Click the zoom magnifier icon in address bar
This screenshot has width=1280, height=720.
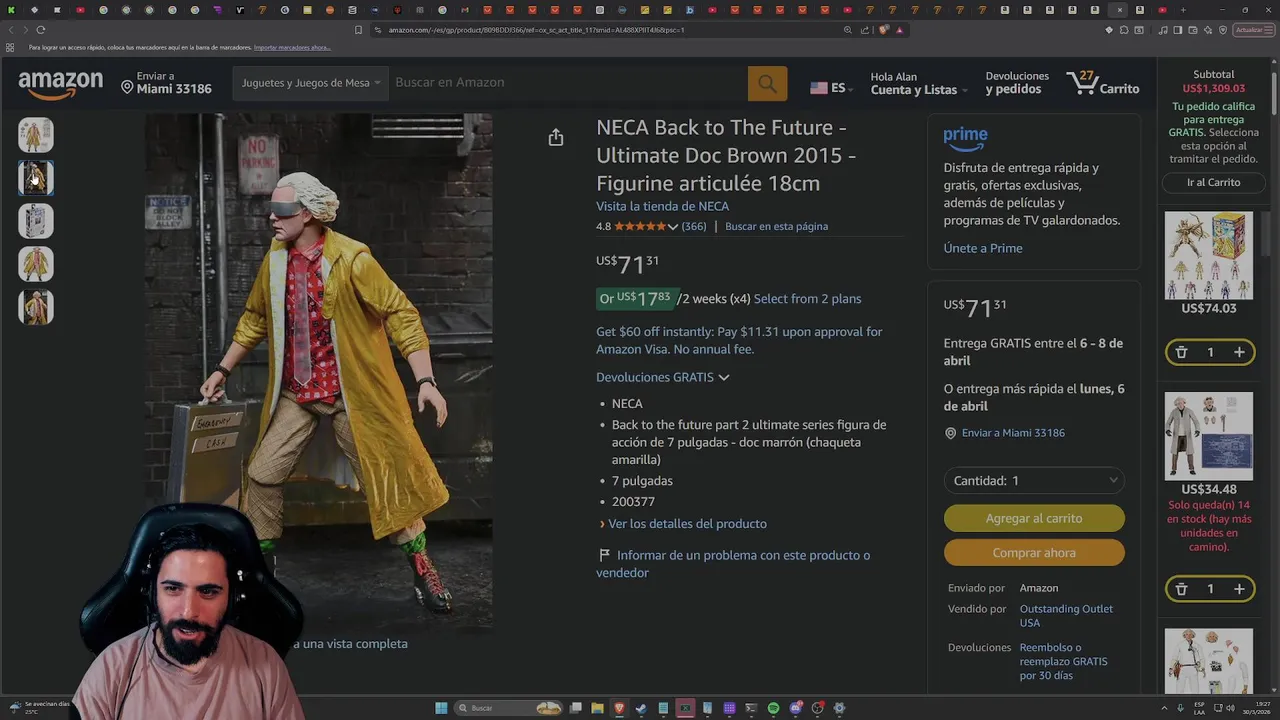pos(848,30)
